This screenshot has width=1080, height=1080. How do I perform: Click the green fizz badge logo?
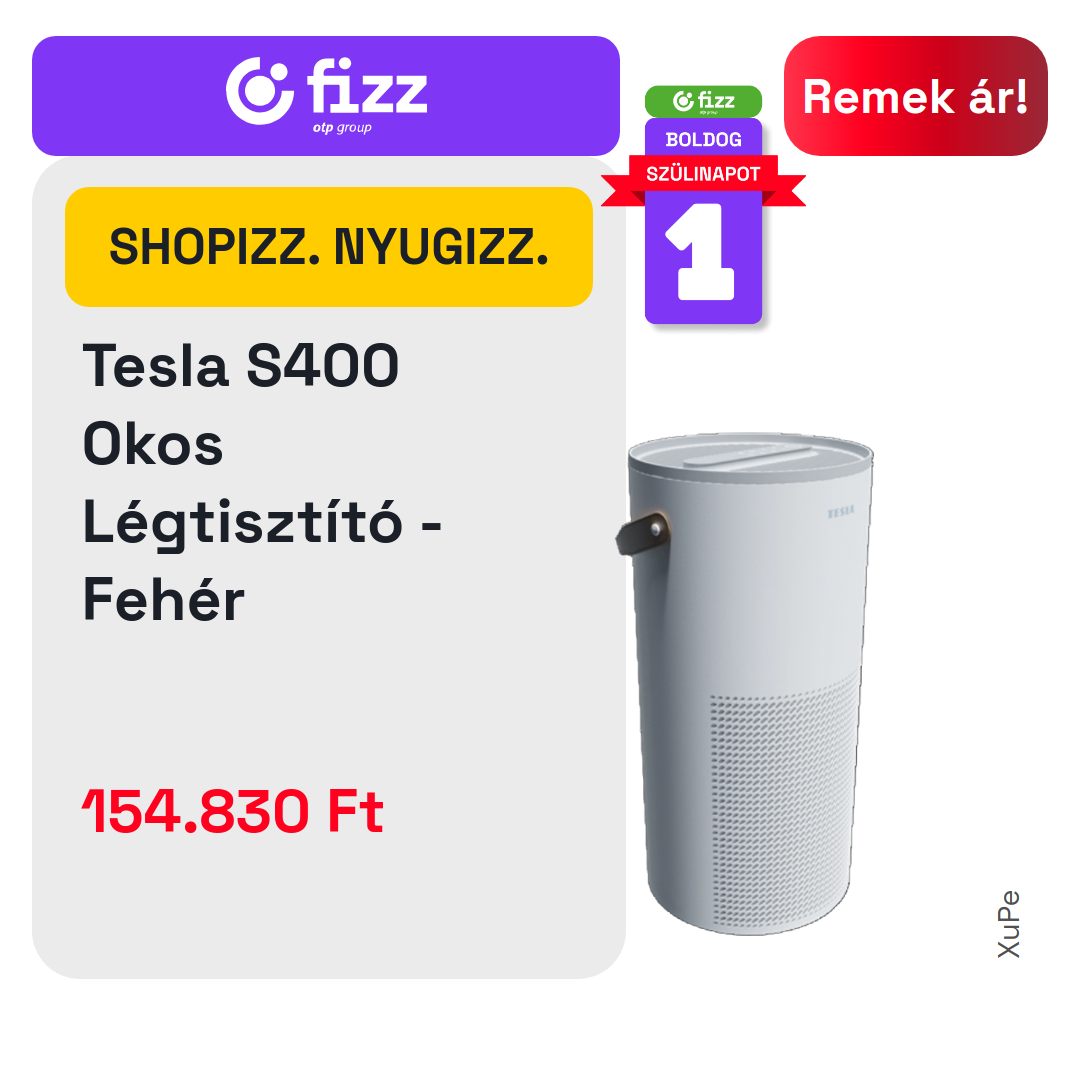pyautogui.click(x=703, y=101)
